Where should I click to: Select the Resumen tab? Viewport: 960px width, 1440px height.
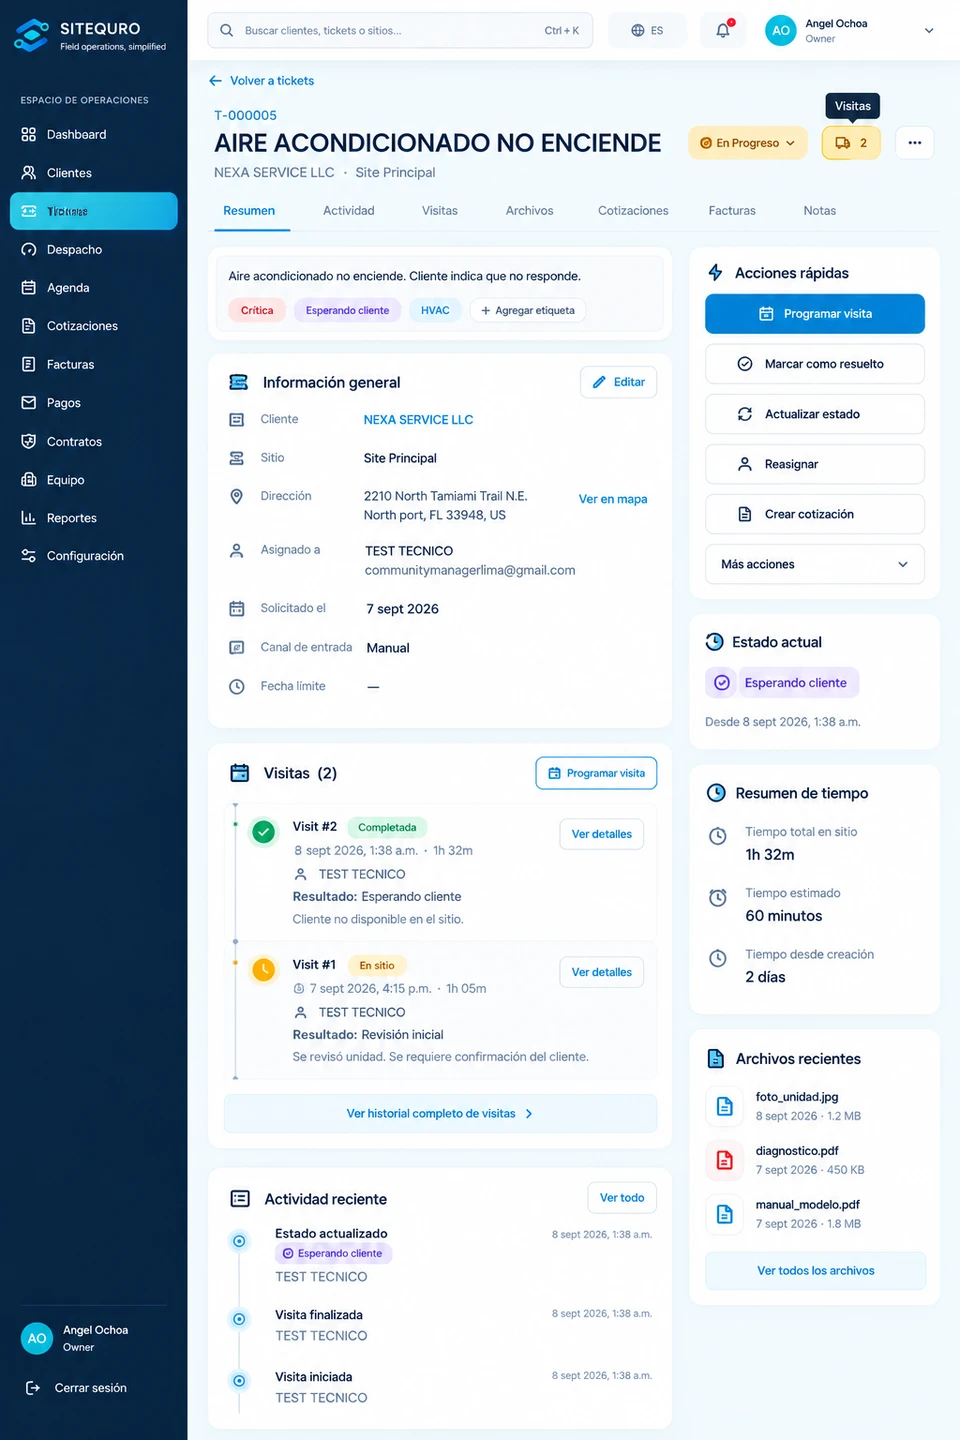click(249, 211)
